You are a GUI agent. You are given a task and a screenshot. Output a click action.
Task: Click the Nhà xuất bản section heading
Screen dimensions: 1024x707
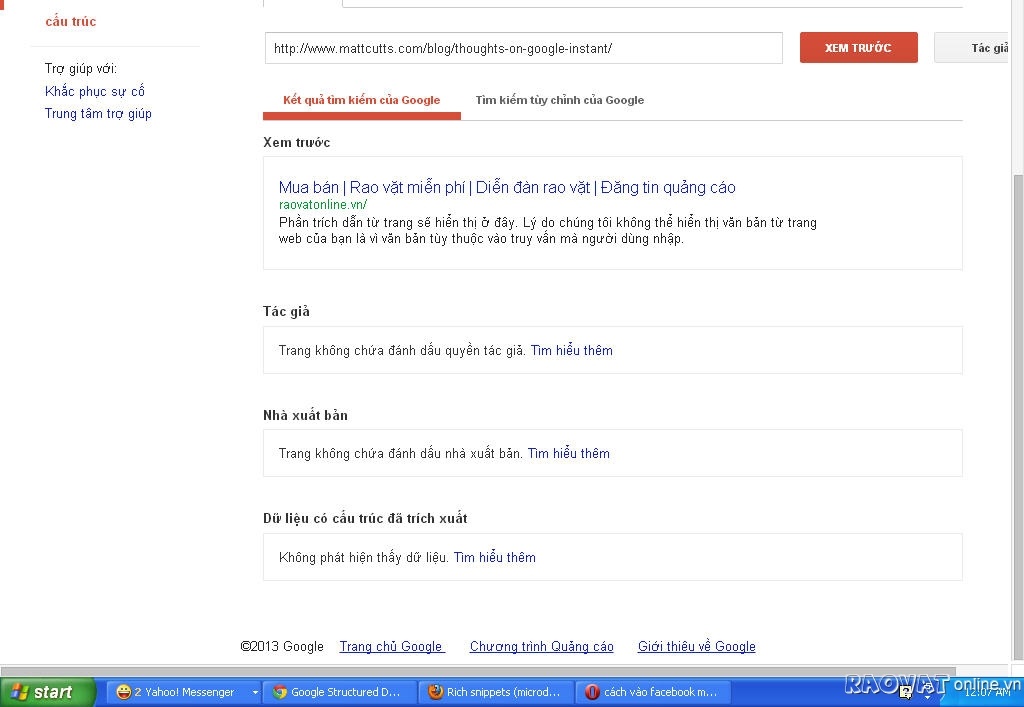[x=305, y=415]
